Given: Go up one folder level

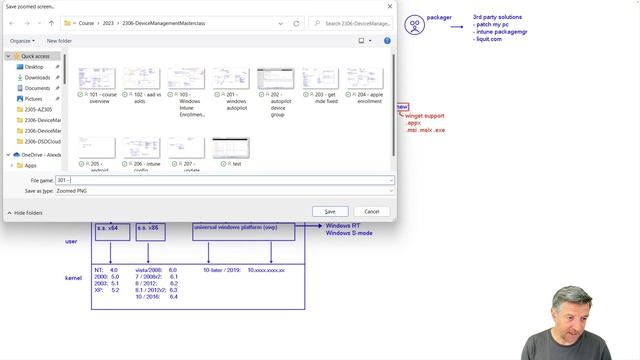Looking at the screenshot, I should (51, 23).
